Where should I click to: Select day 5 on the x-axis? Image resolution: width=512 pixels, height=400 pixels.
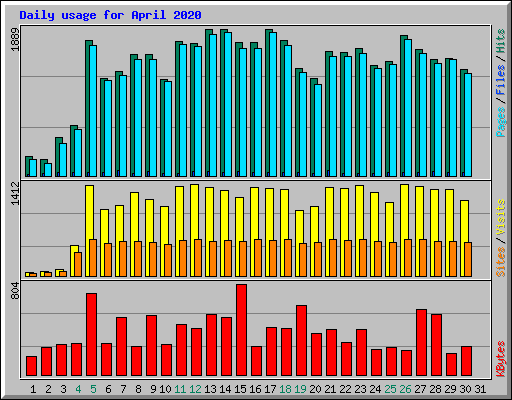point(93,389)
